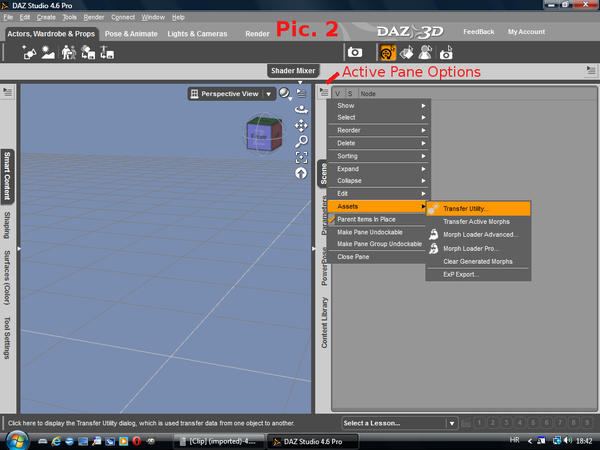
Task: Expand the Select submenu
Action: [x=379, y=117]
